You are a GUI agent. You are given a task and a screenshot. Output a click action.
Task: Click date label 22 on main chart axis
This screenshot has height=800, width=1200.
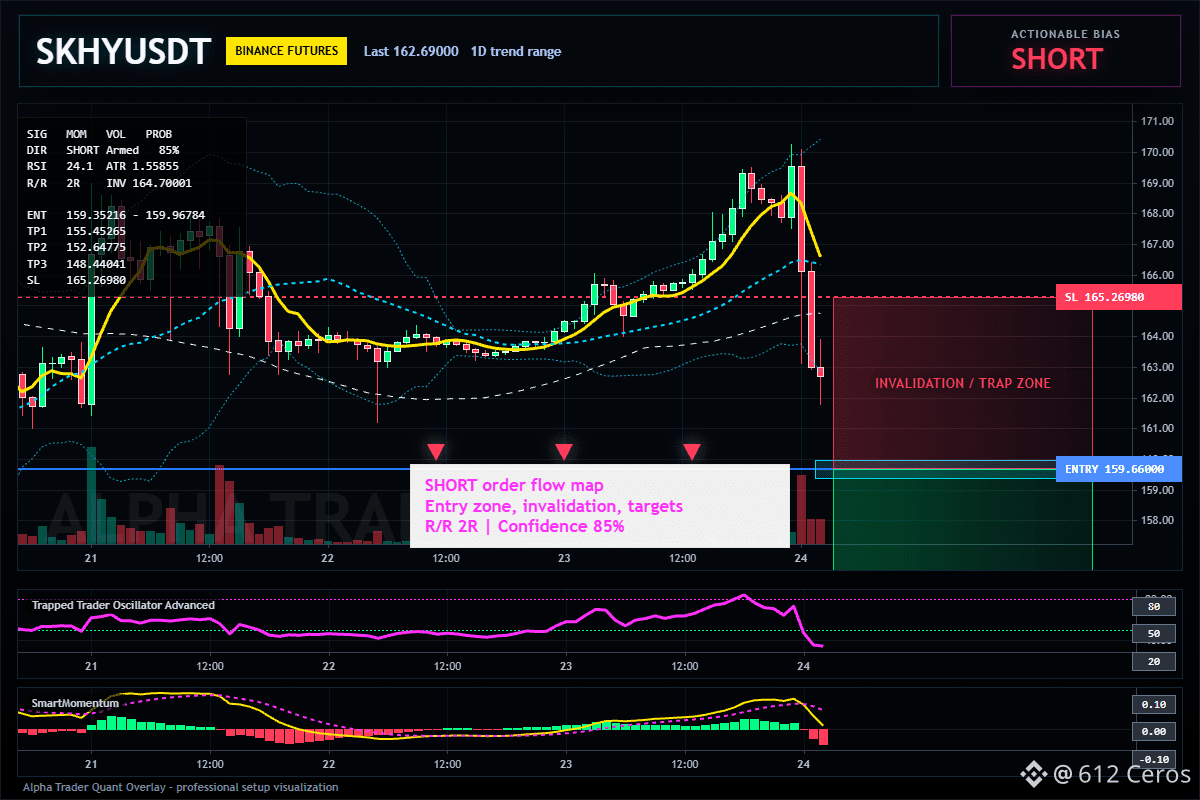pos(328,558)
